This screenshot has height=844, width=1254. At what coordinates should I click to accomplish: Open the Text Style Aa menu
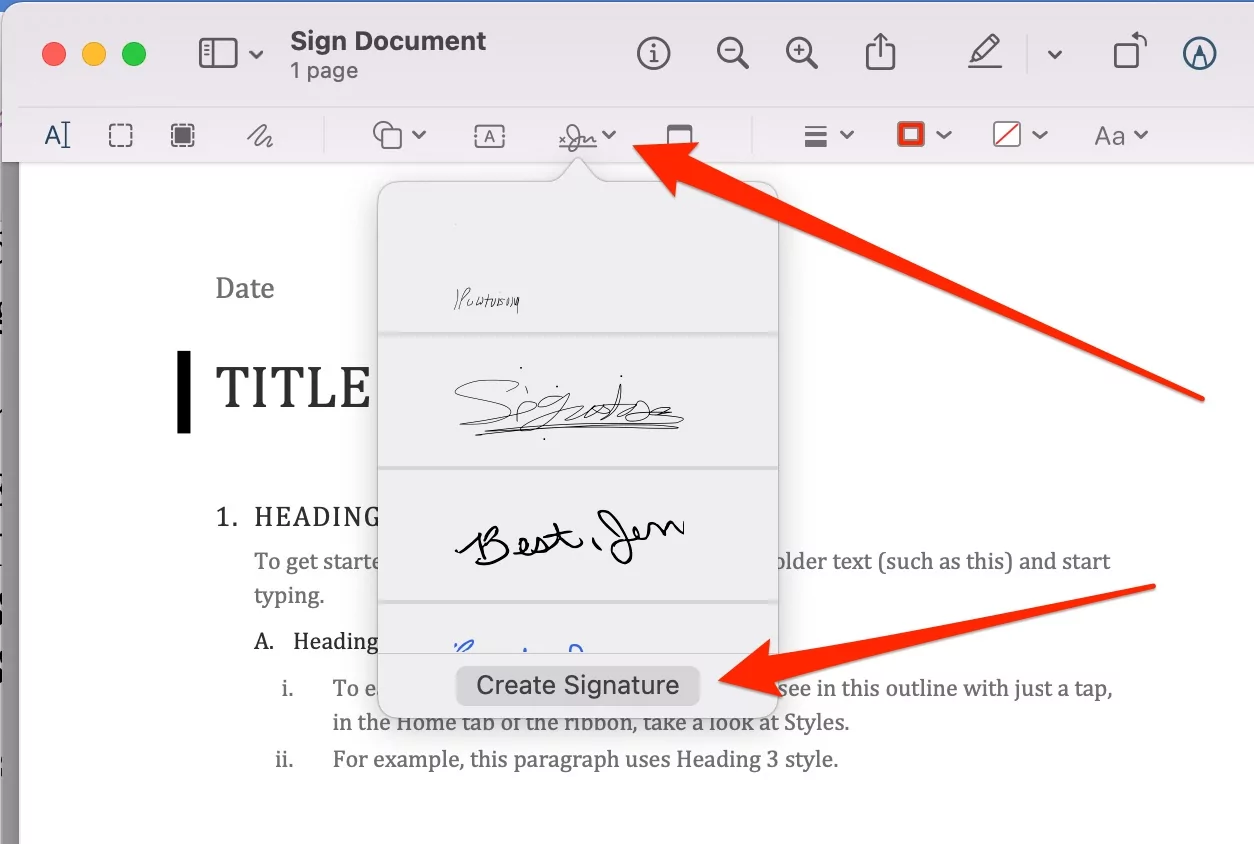point(1121,136)
